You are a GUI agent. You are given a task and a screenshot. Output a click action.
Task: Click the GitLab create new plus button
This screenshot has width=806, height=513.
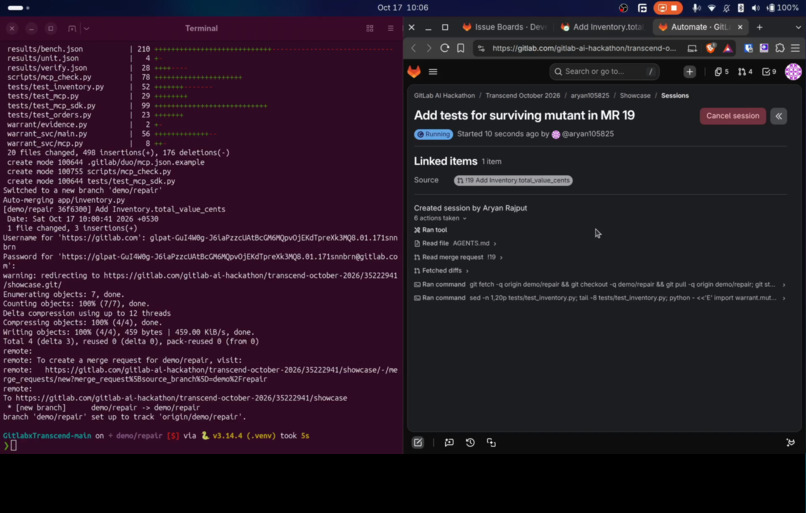[x=689, y=71]
